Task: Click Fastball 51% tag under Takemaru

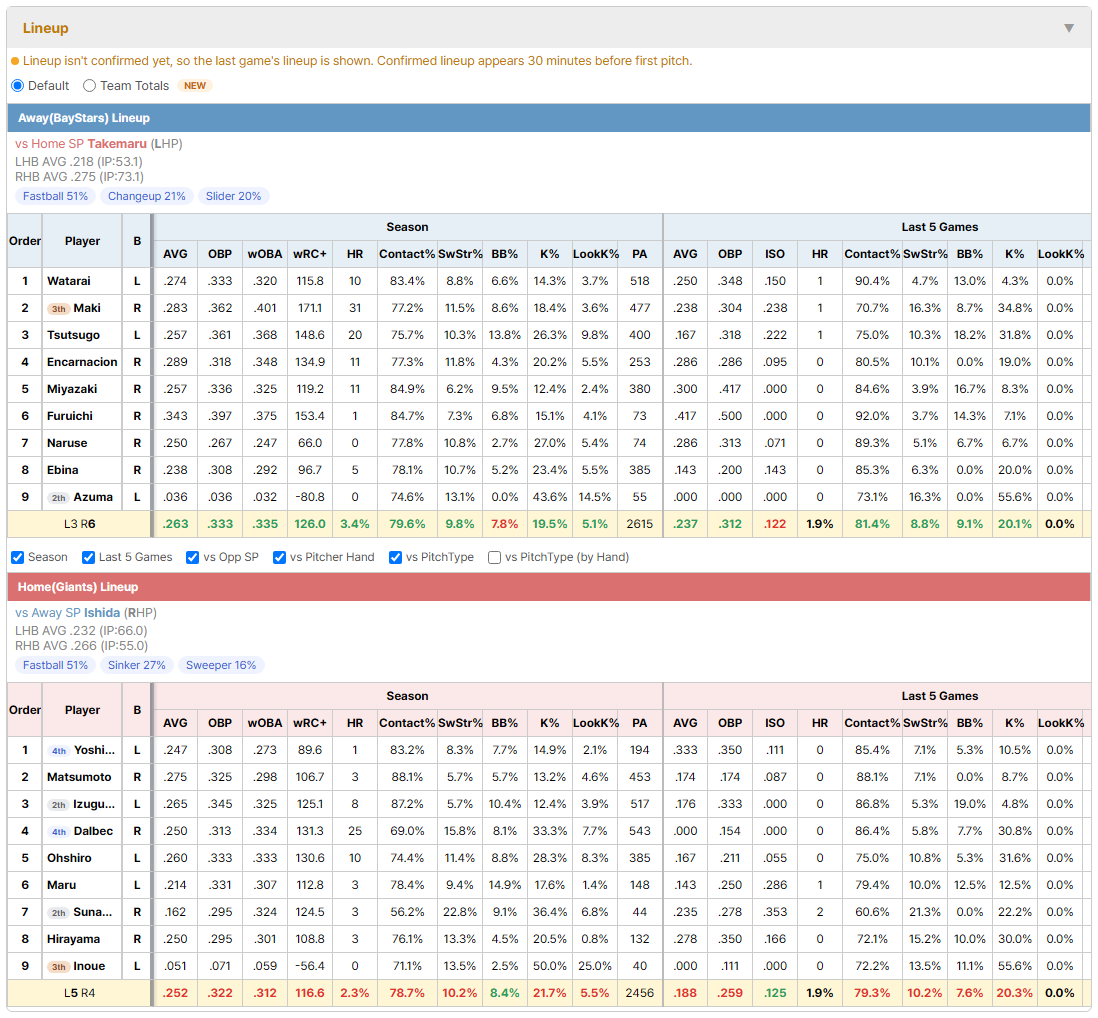Action: point(55,196)
